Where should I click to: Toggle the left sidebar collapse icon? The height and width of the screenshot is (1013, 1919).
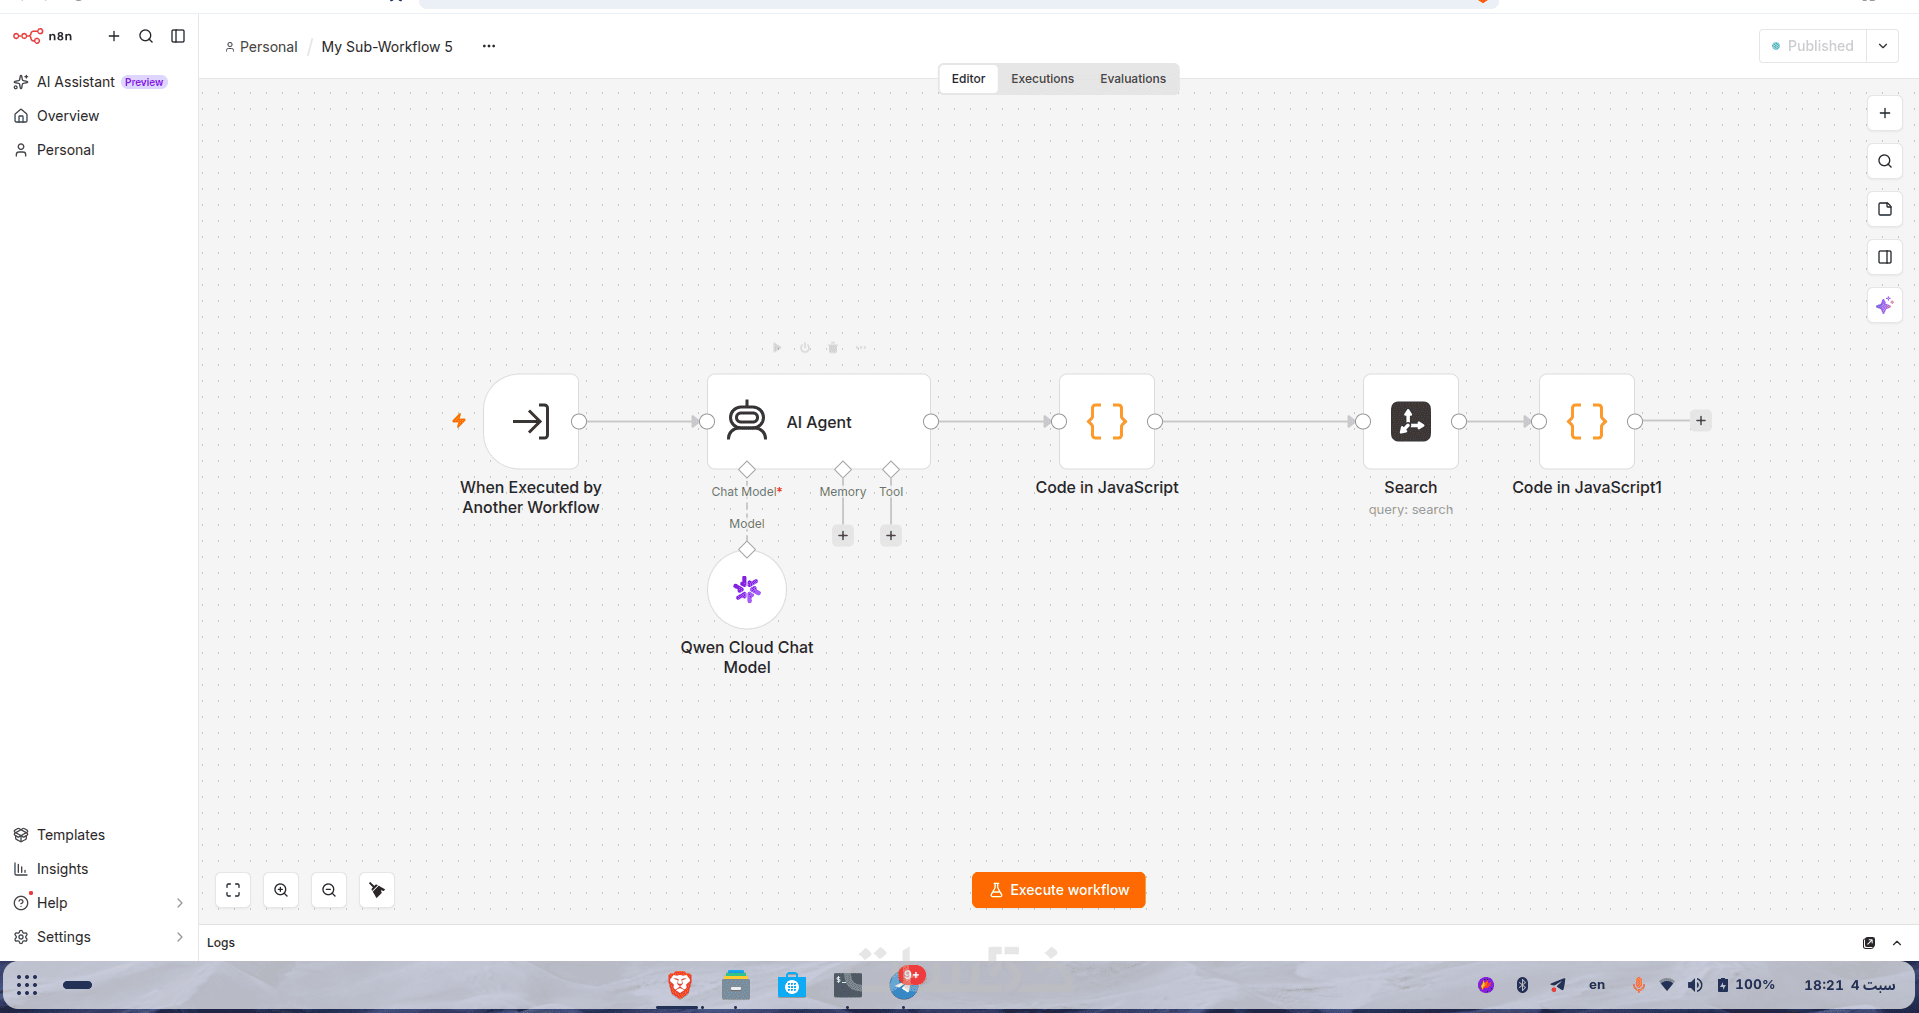[178, 36]
